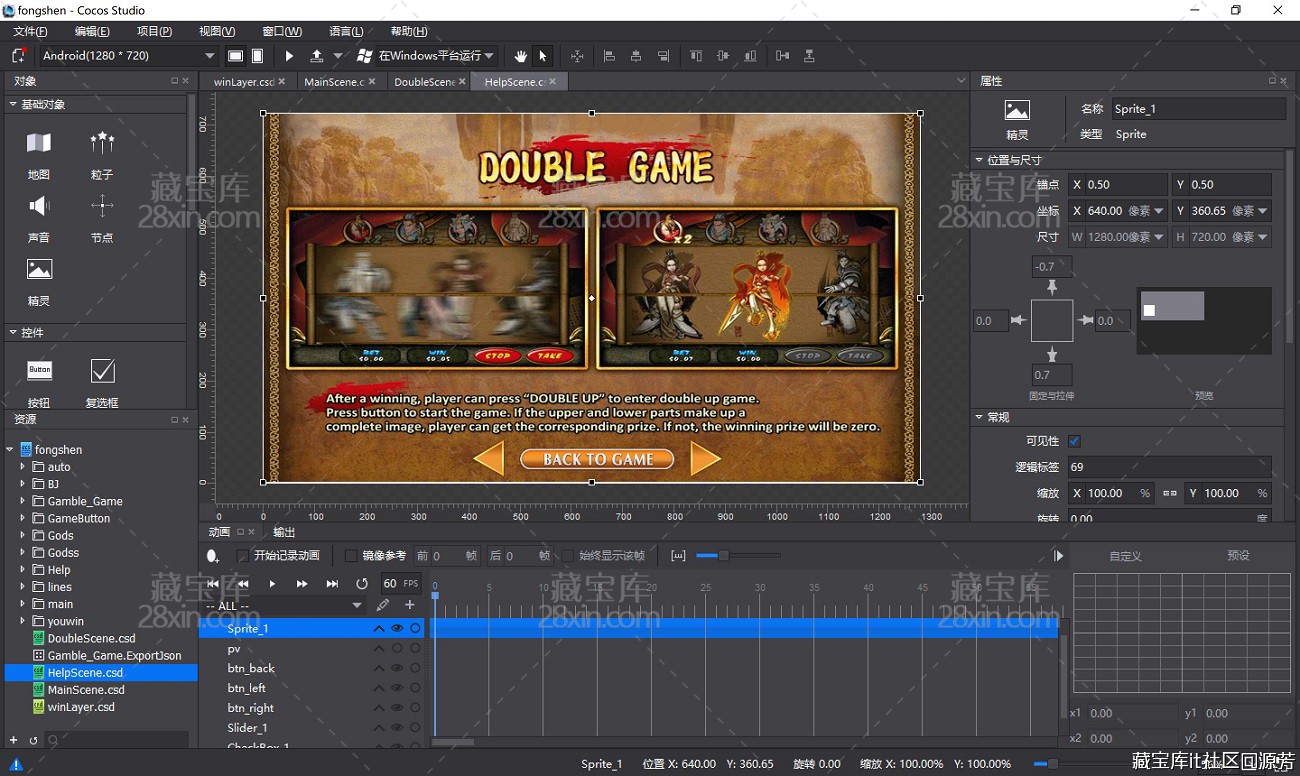Toggle visibility of btn_back layer

[397, 668]
